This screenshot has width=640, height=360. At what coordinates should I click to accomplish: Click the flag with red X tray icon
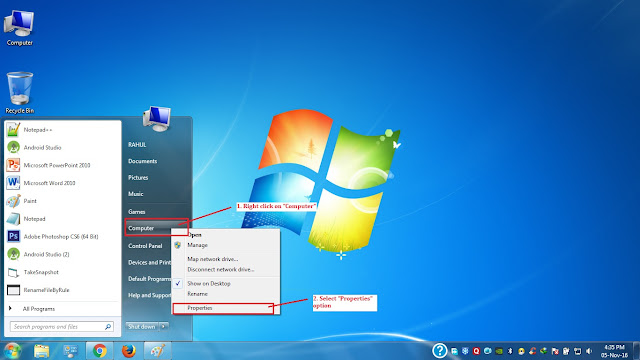555,351
